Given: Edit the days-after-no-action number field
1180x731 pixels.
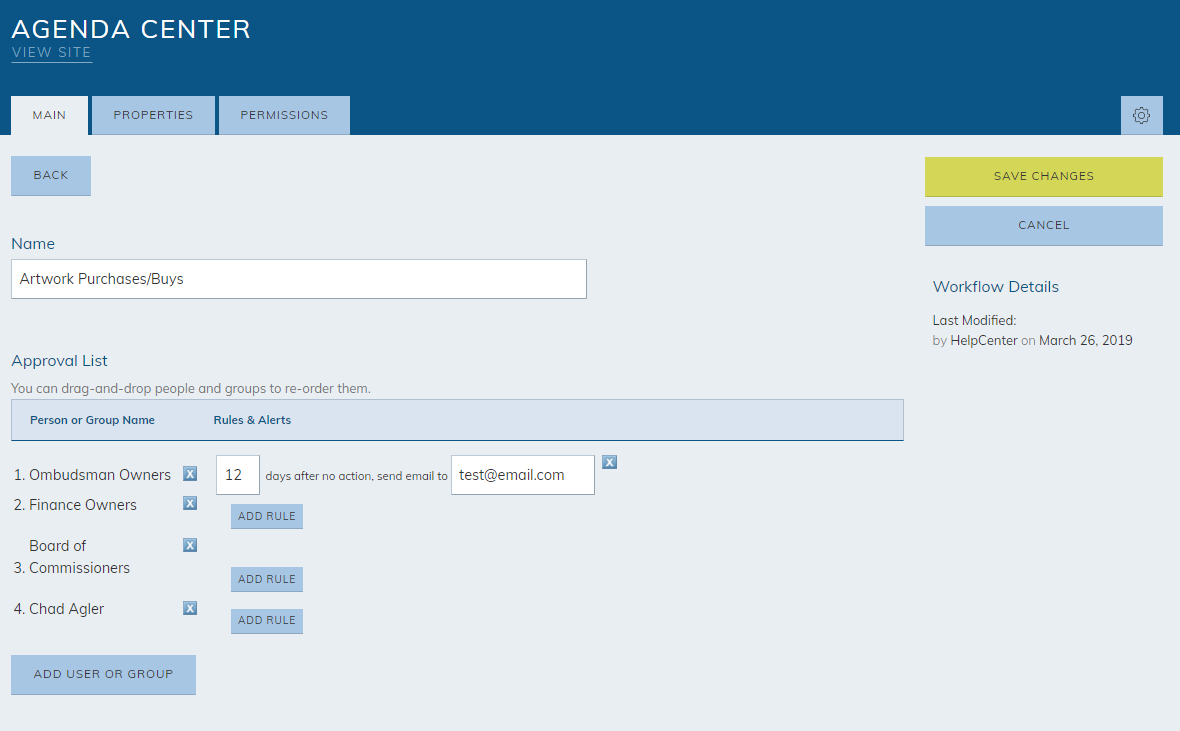Looking at the screenshot, I should pyautogui.click(x=238, y=475).
